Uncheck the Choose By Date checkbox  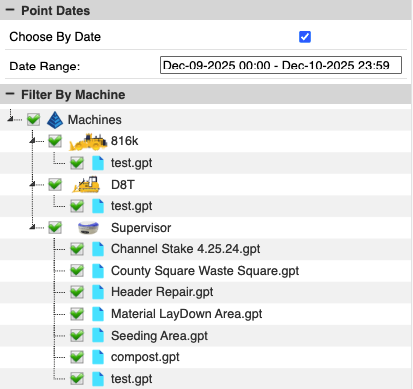pos(305,37)
